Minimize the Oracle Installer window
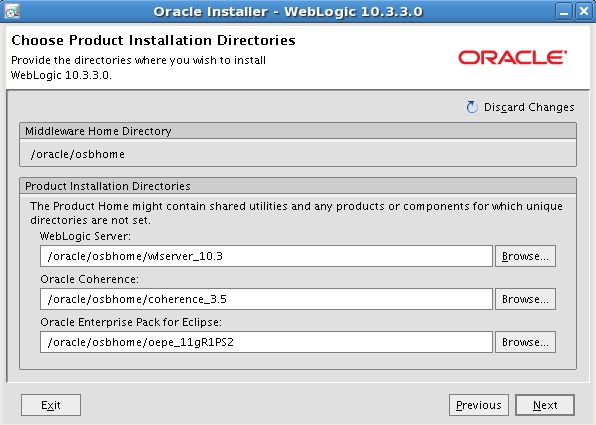596x425 pixels. pyautogui.click(x=564, y=11)
